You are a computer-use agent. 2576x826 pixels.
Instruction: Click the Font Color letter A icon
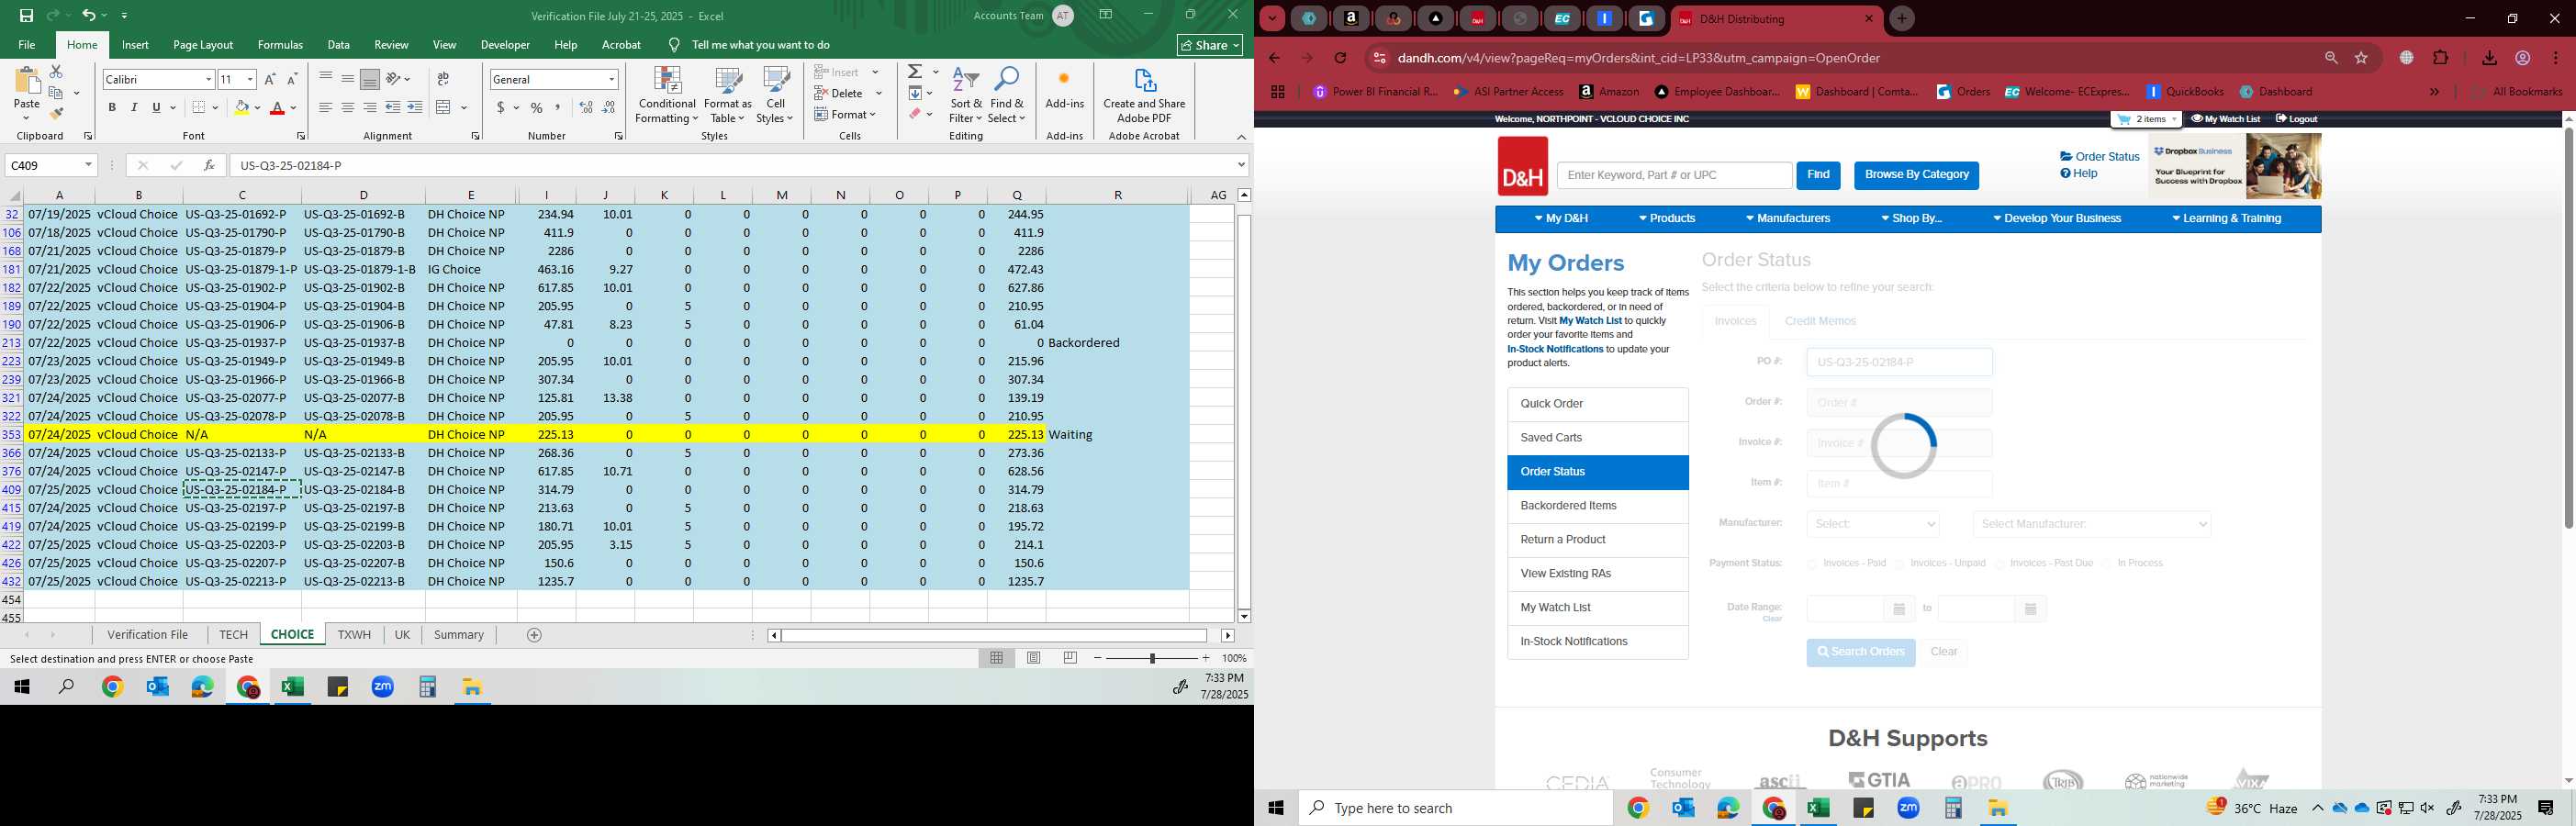[278, 108]
